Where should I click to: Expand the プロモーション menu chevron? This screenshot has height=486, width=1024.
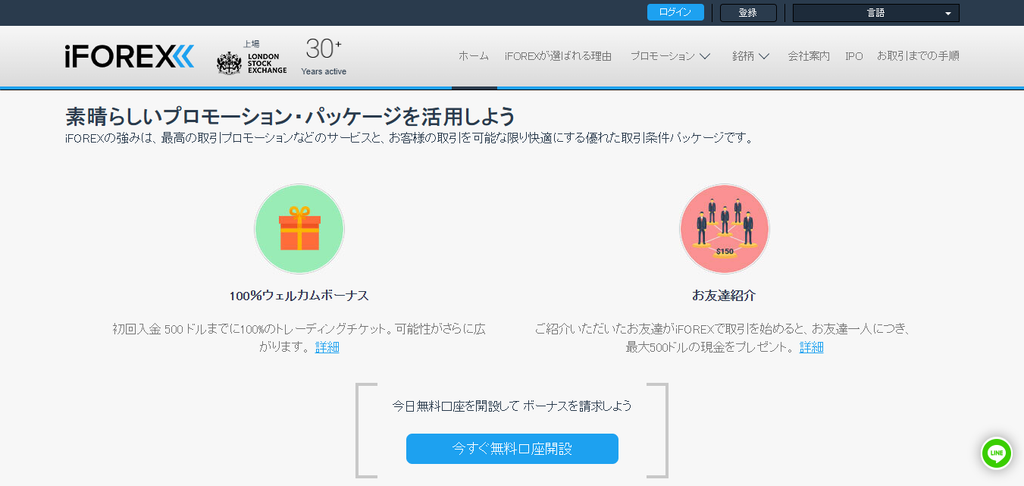click(705, 56)
